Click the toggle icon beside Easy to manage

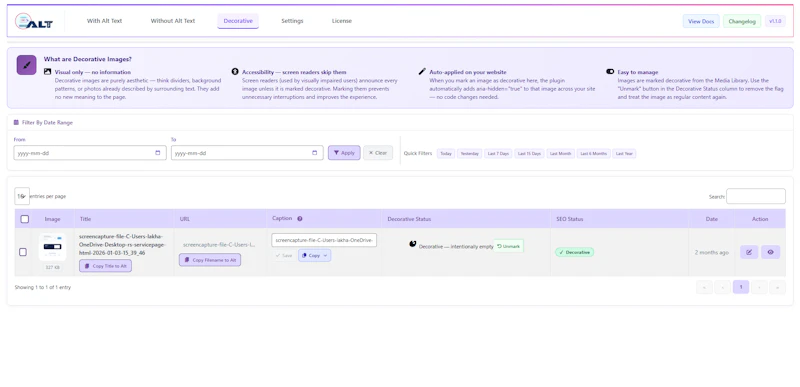tap(610, 72)
